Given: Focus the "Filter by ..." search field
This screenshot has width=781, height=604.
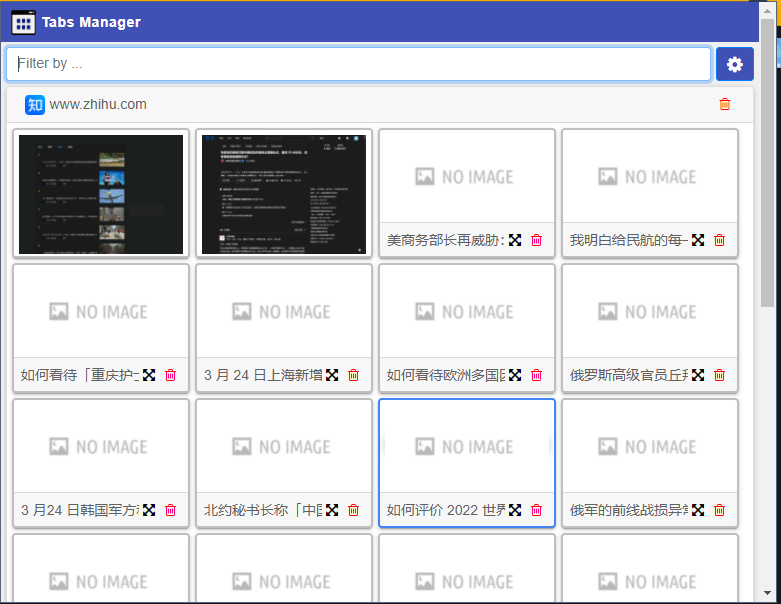Looking at the screenshot, I should pyautogui.click(x=358, y=64).
